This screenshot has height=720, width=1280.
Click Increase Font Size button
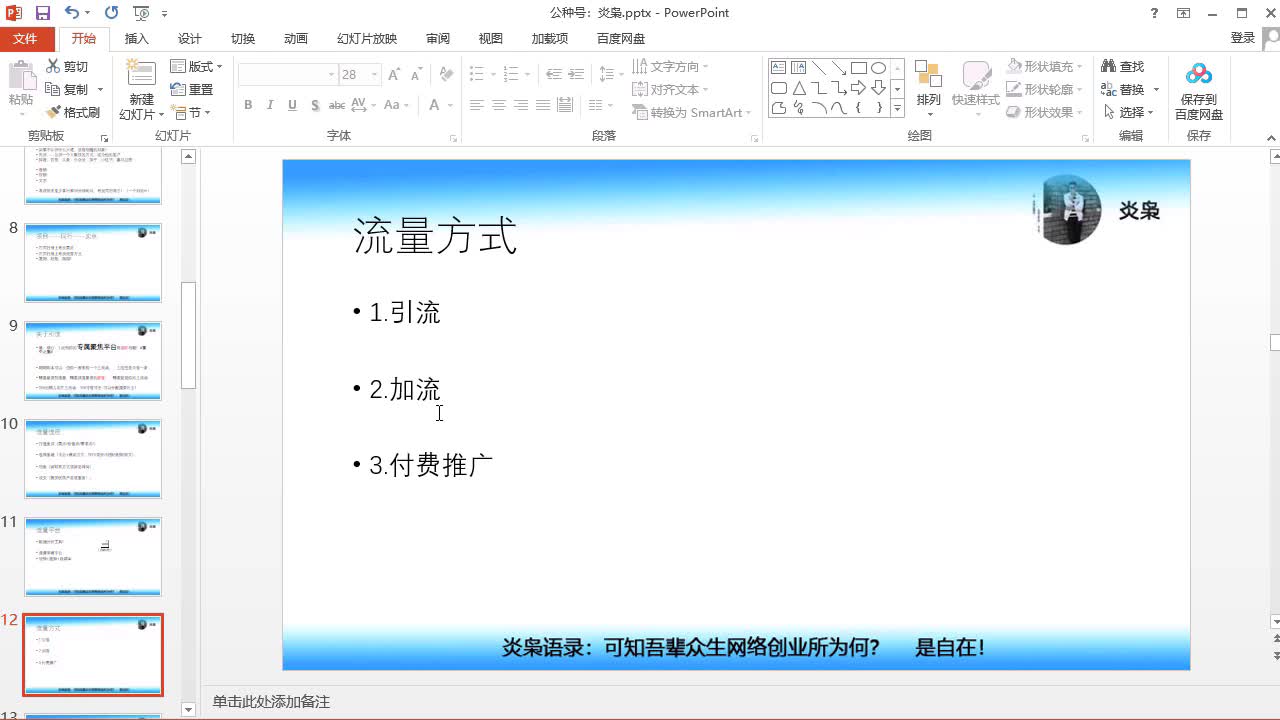[394, 75]
